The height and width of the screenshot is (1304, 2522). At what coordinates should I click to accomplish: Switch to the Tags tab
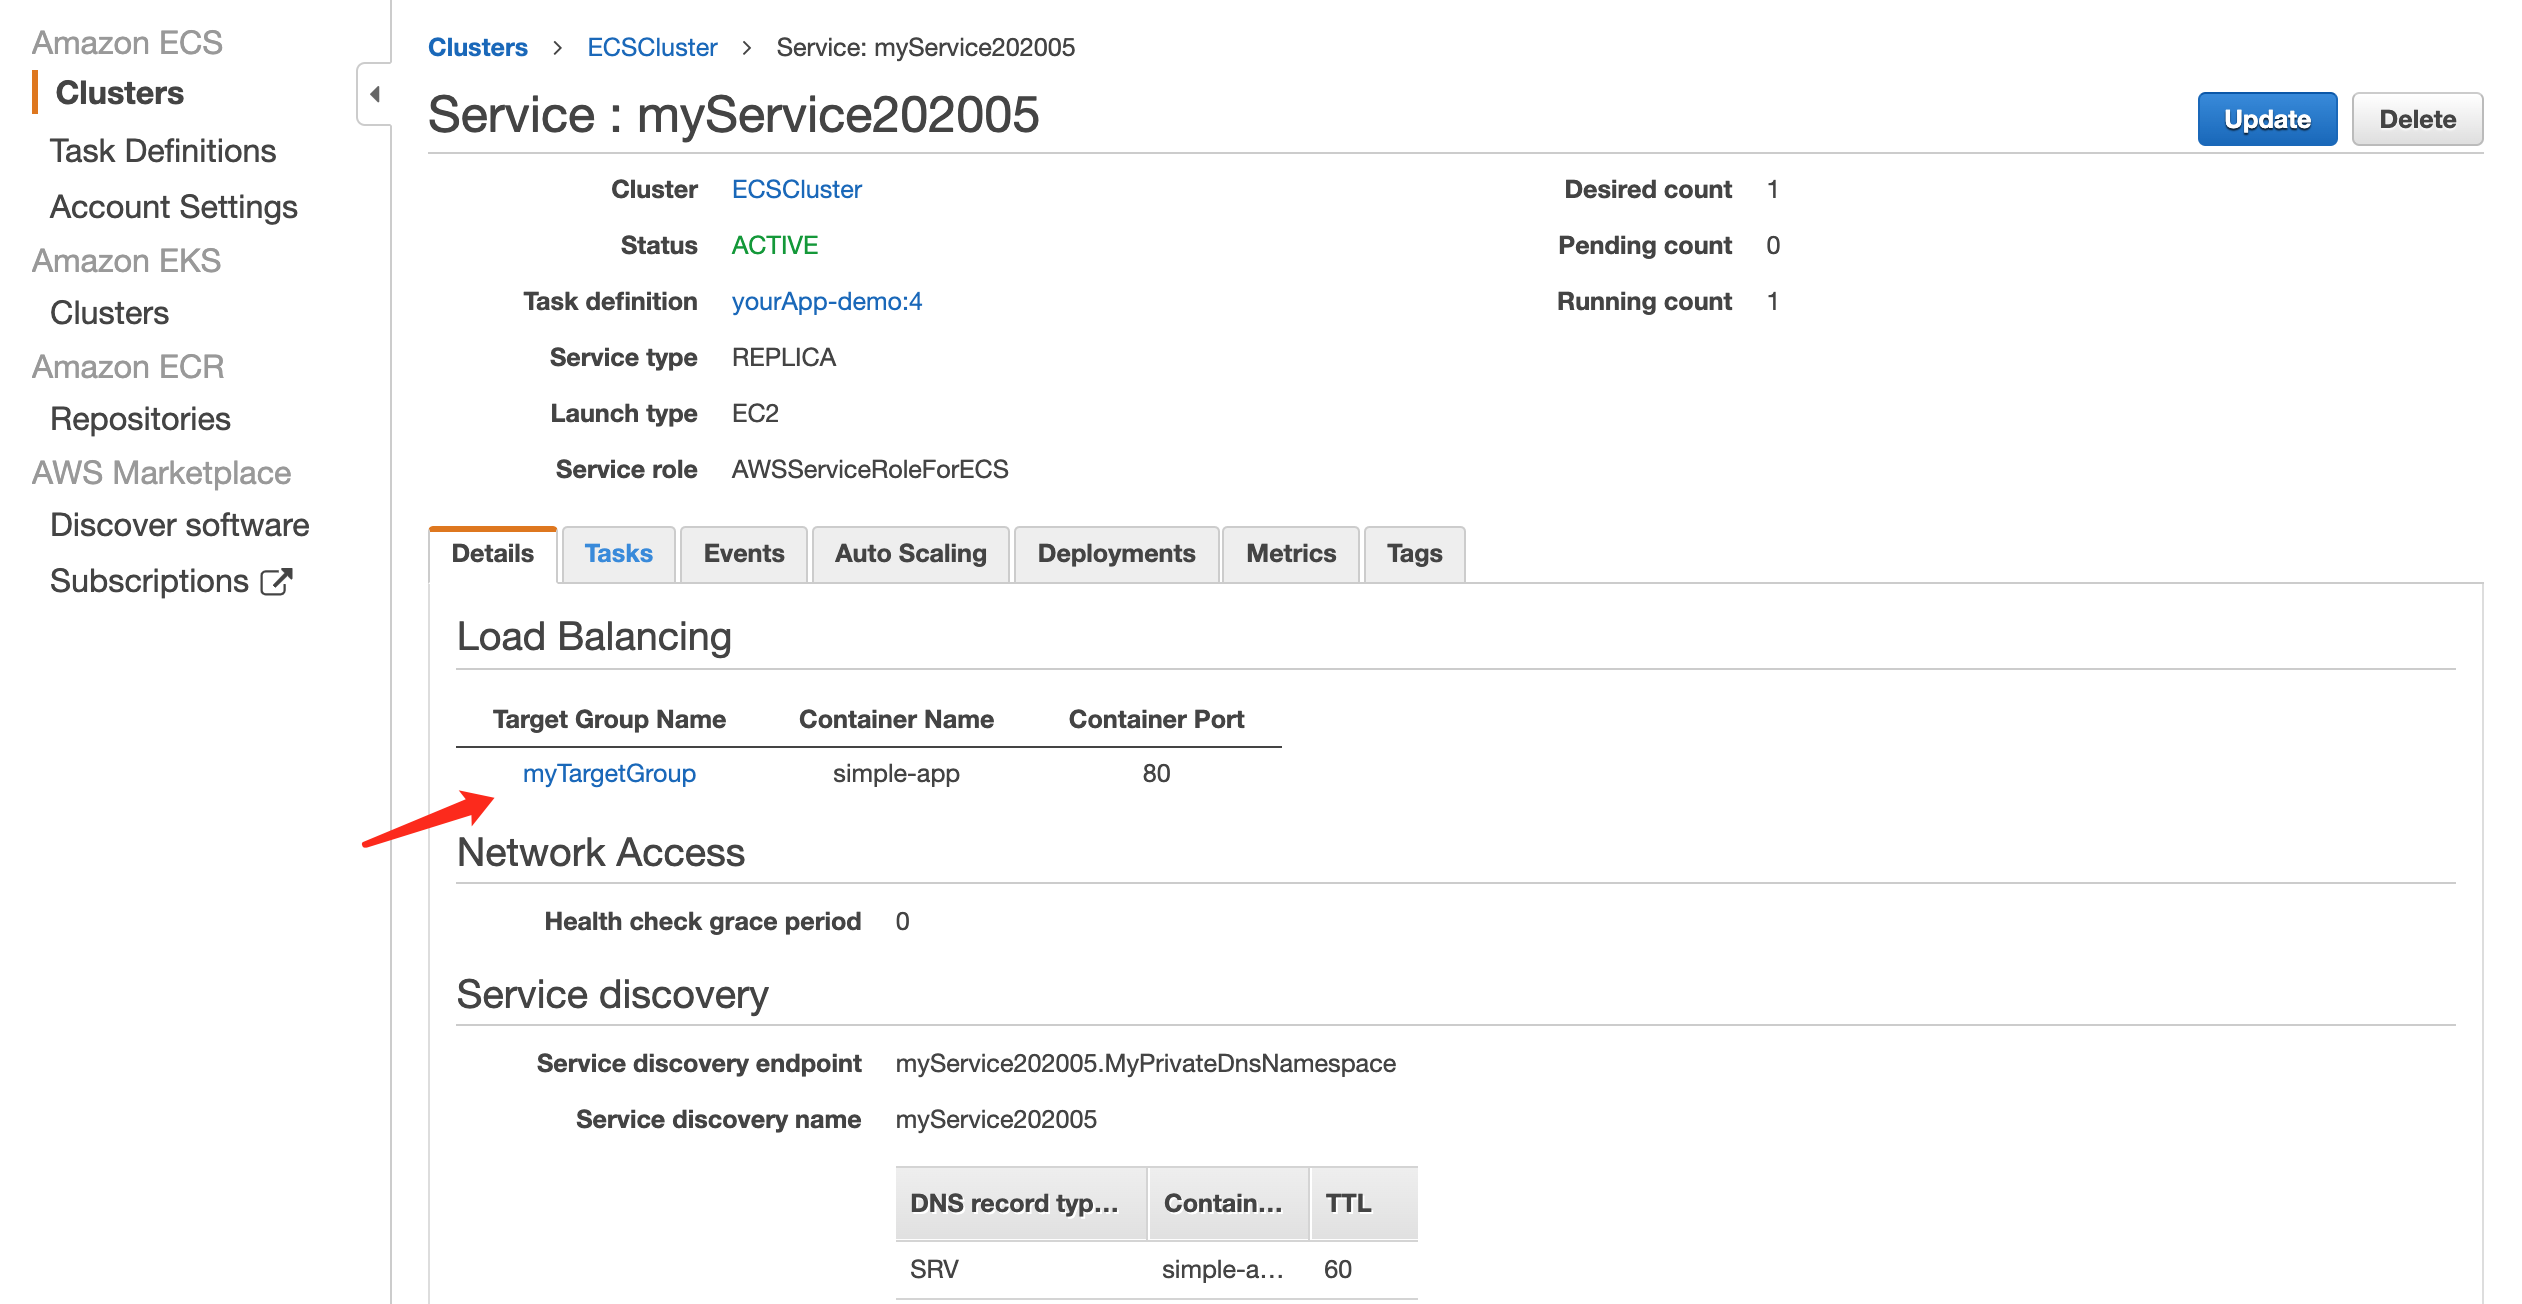tap(1414, 554)
